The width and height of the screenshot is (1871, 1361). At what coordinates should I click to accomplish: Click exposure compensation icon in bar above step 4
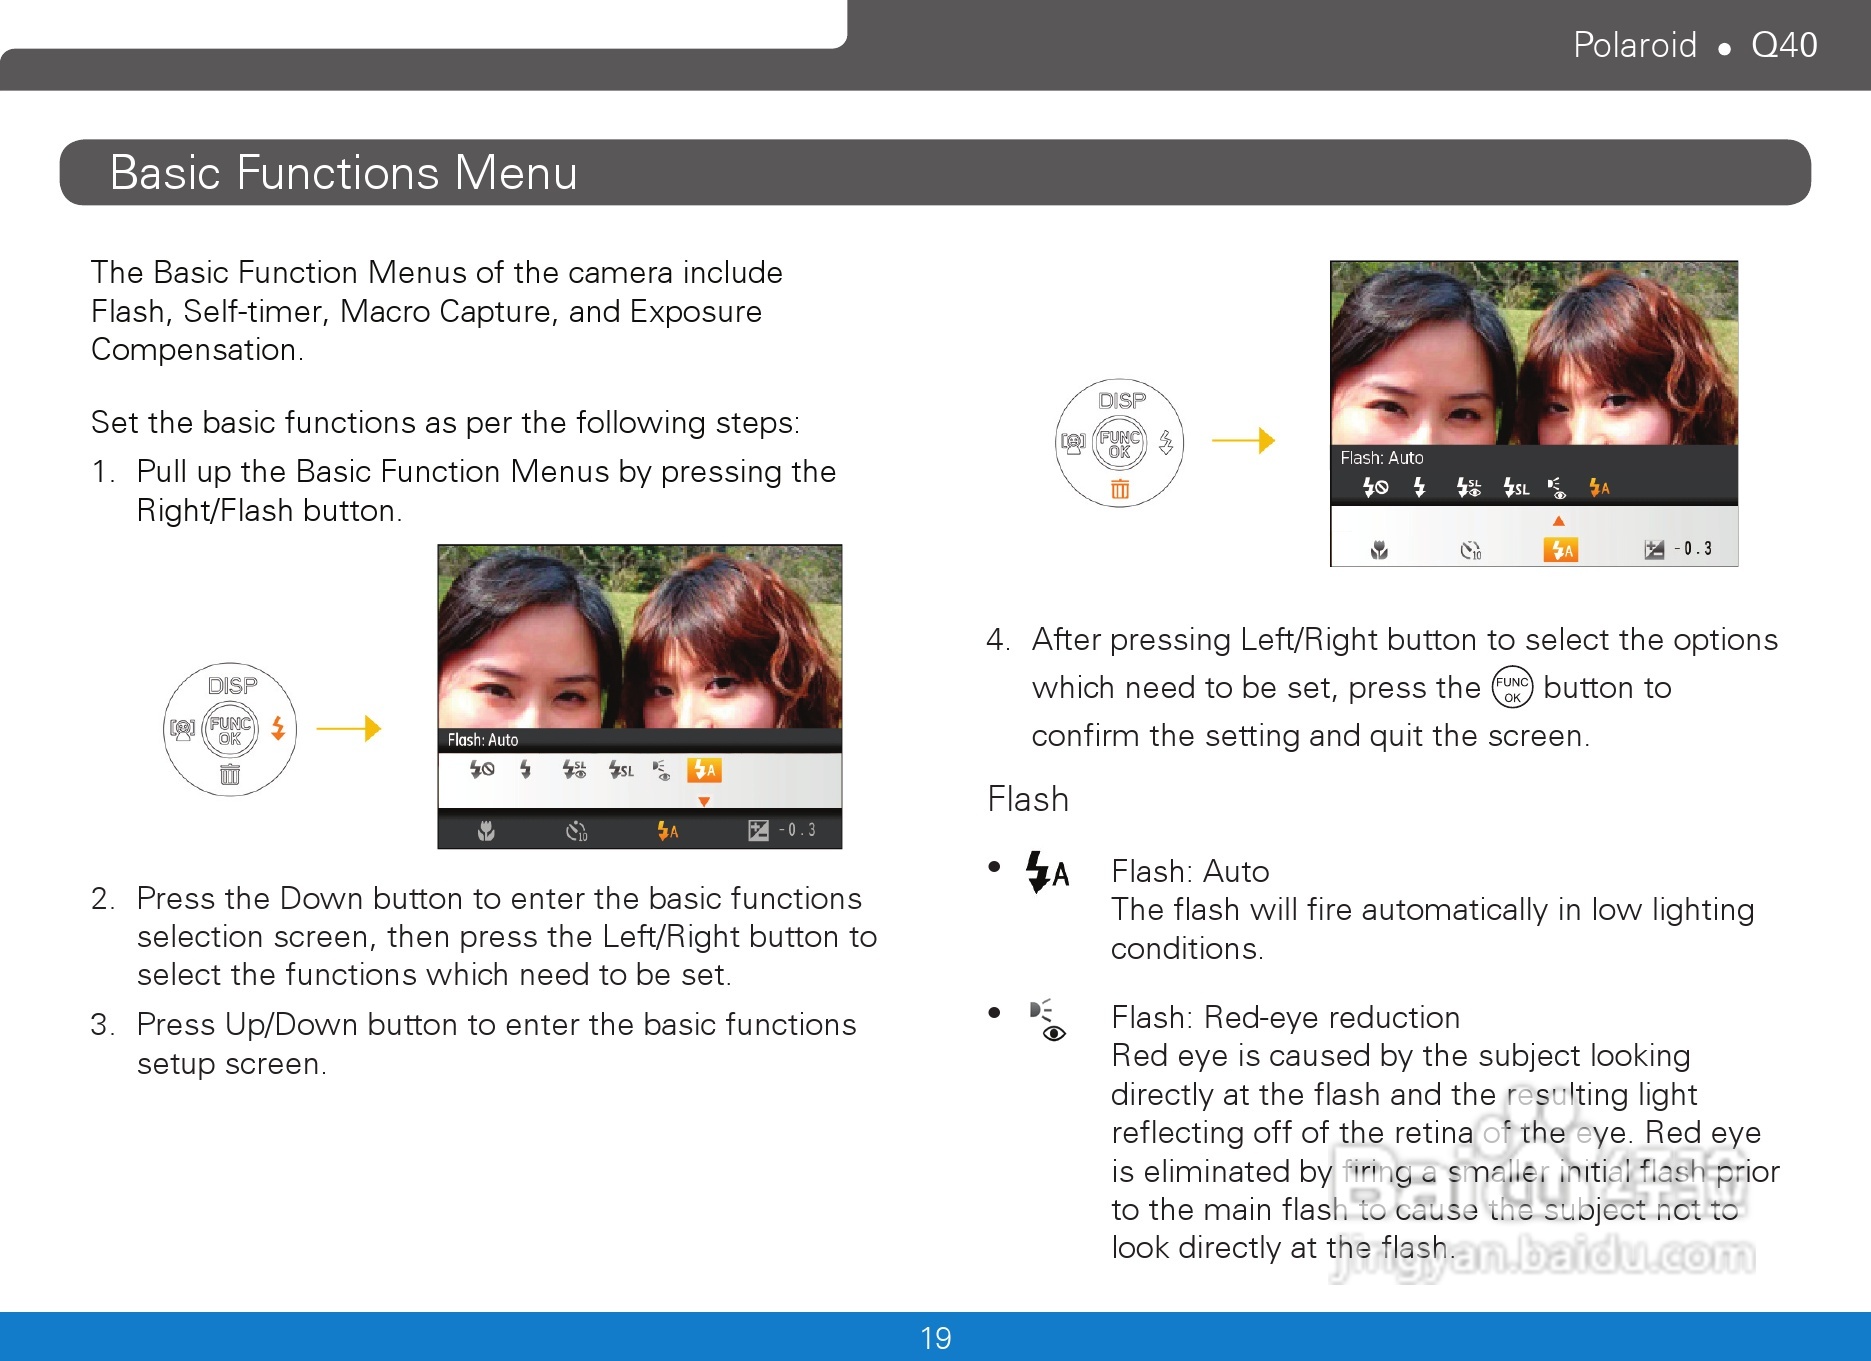(x=1654, y=549)
